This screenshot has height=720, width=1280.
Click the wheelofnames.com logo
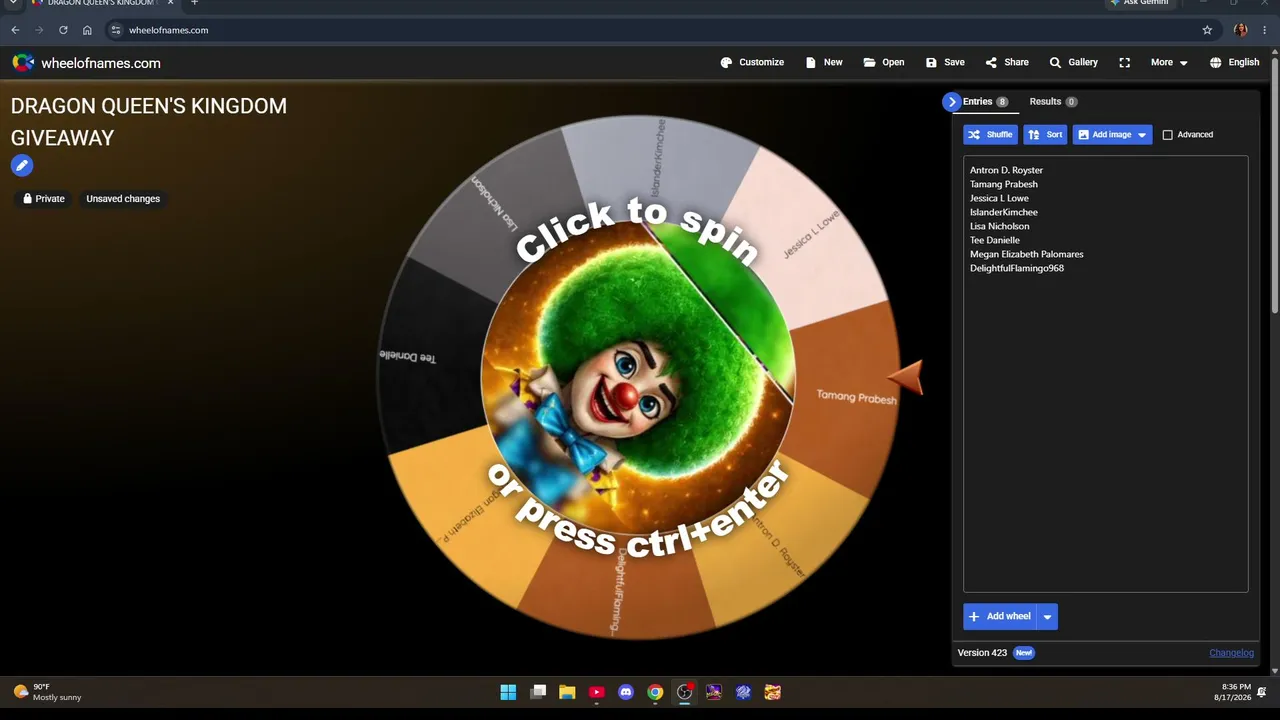(x=86, y=63)
